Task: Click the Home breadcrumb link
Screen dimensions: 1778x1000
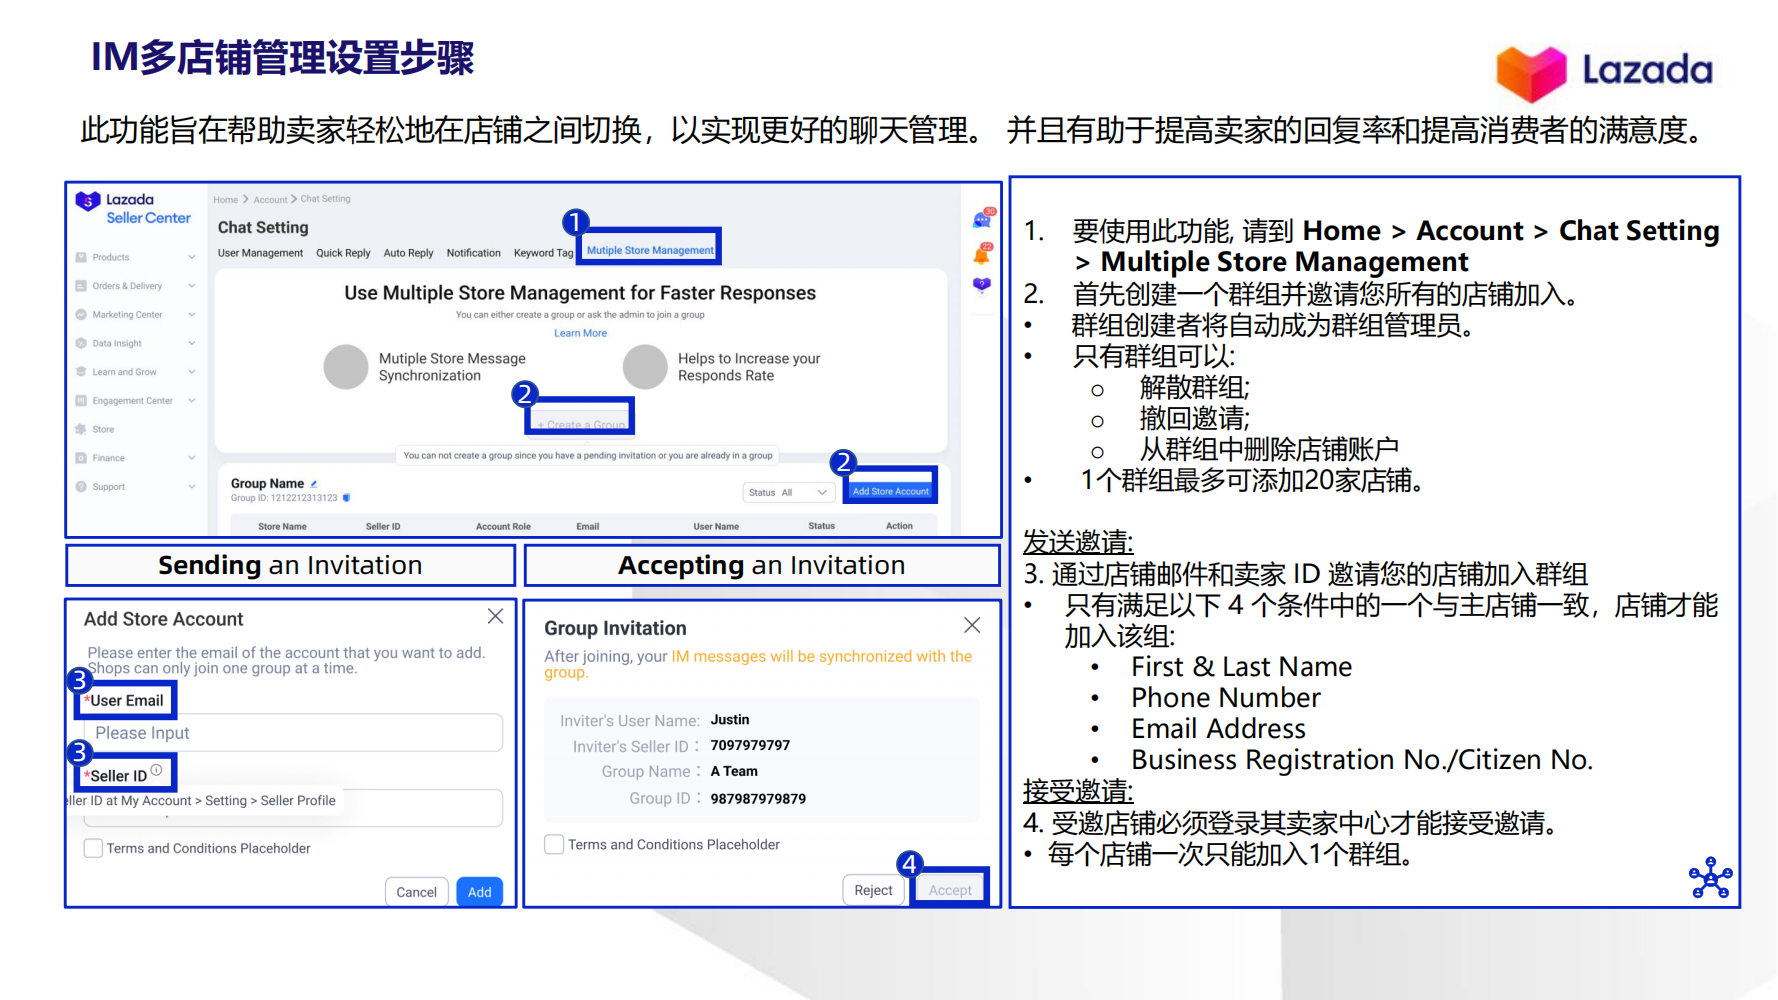Action: [225, 200]
